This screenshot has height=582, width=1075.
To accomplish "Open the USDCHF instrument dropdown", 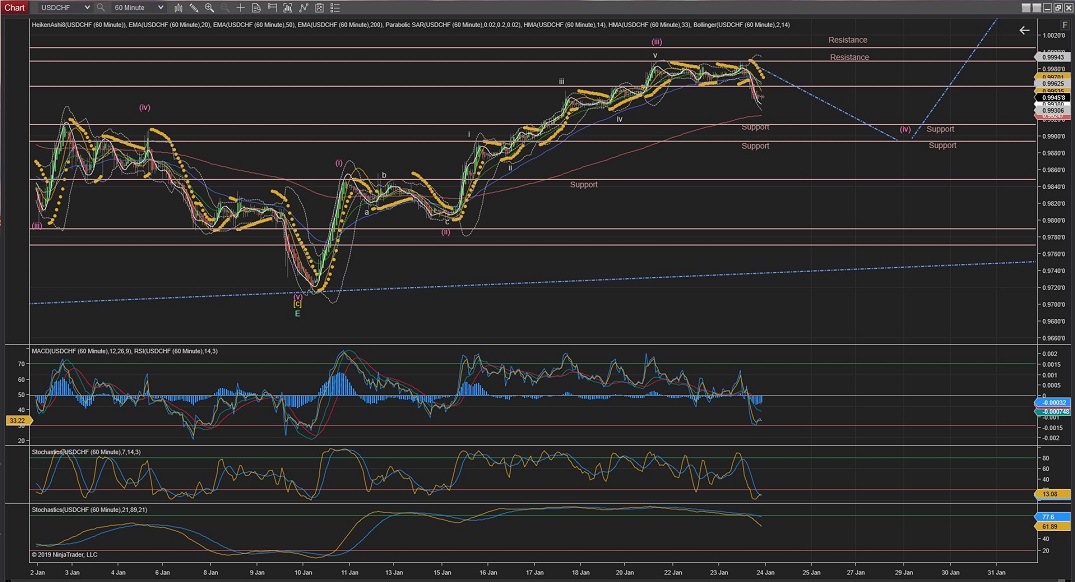I will click(x=65, y=8).
